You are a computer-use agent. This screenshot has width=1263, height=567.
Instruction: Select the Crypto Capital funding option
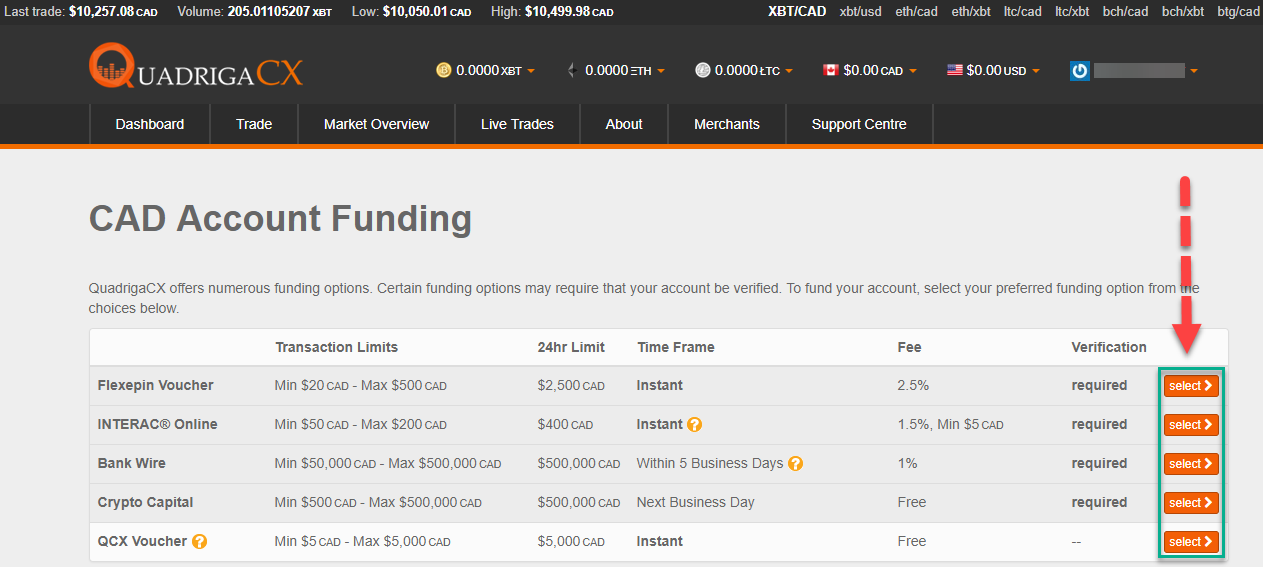[x=1191, y=503]
